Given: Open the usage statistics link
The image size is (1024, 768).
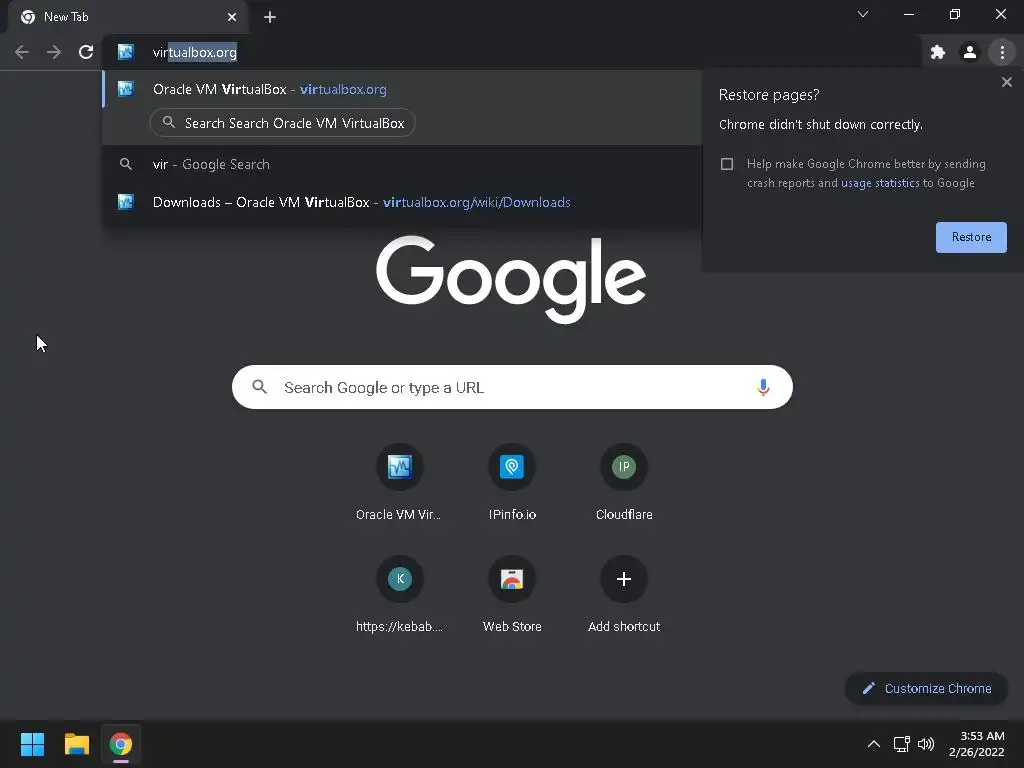Looking at the screenshot, I should 880,183.
